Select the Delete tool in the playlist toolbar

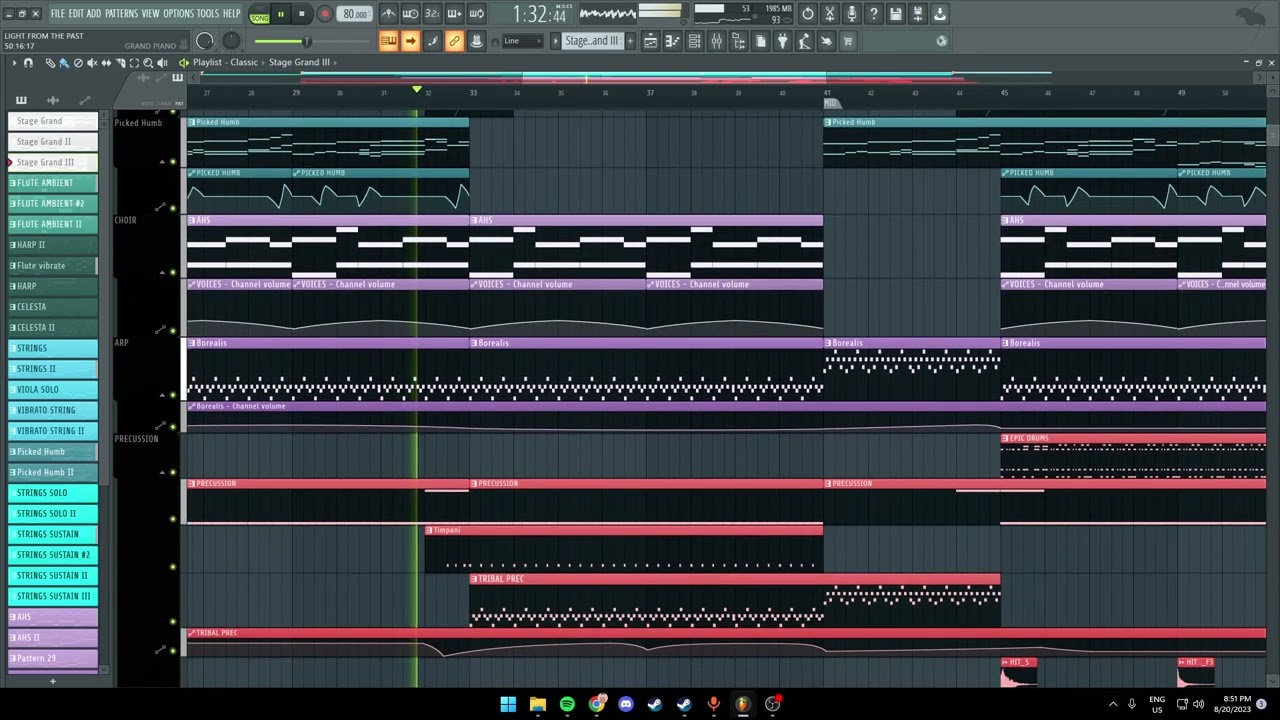pos(78,63)
